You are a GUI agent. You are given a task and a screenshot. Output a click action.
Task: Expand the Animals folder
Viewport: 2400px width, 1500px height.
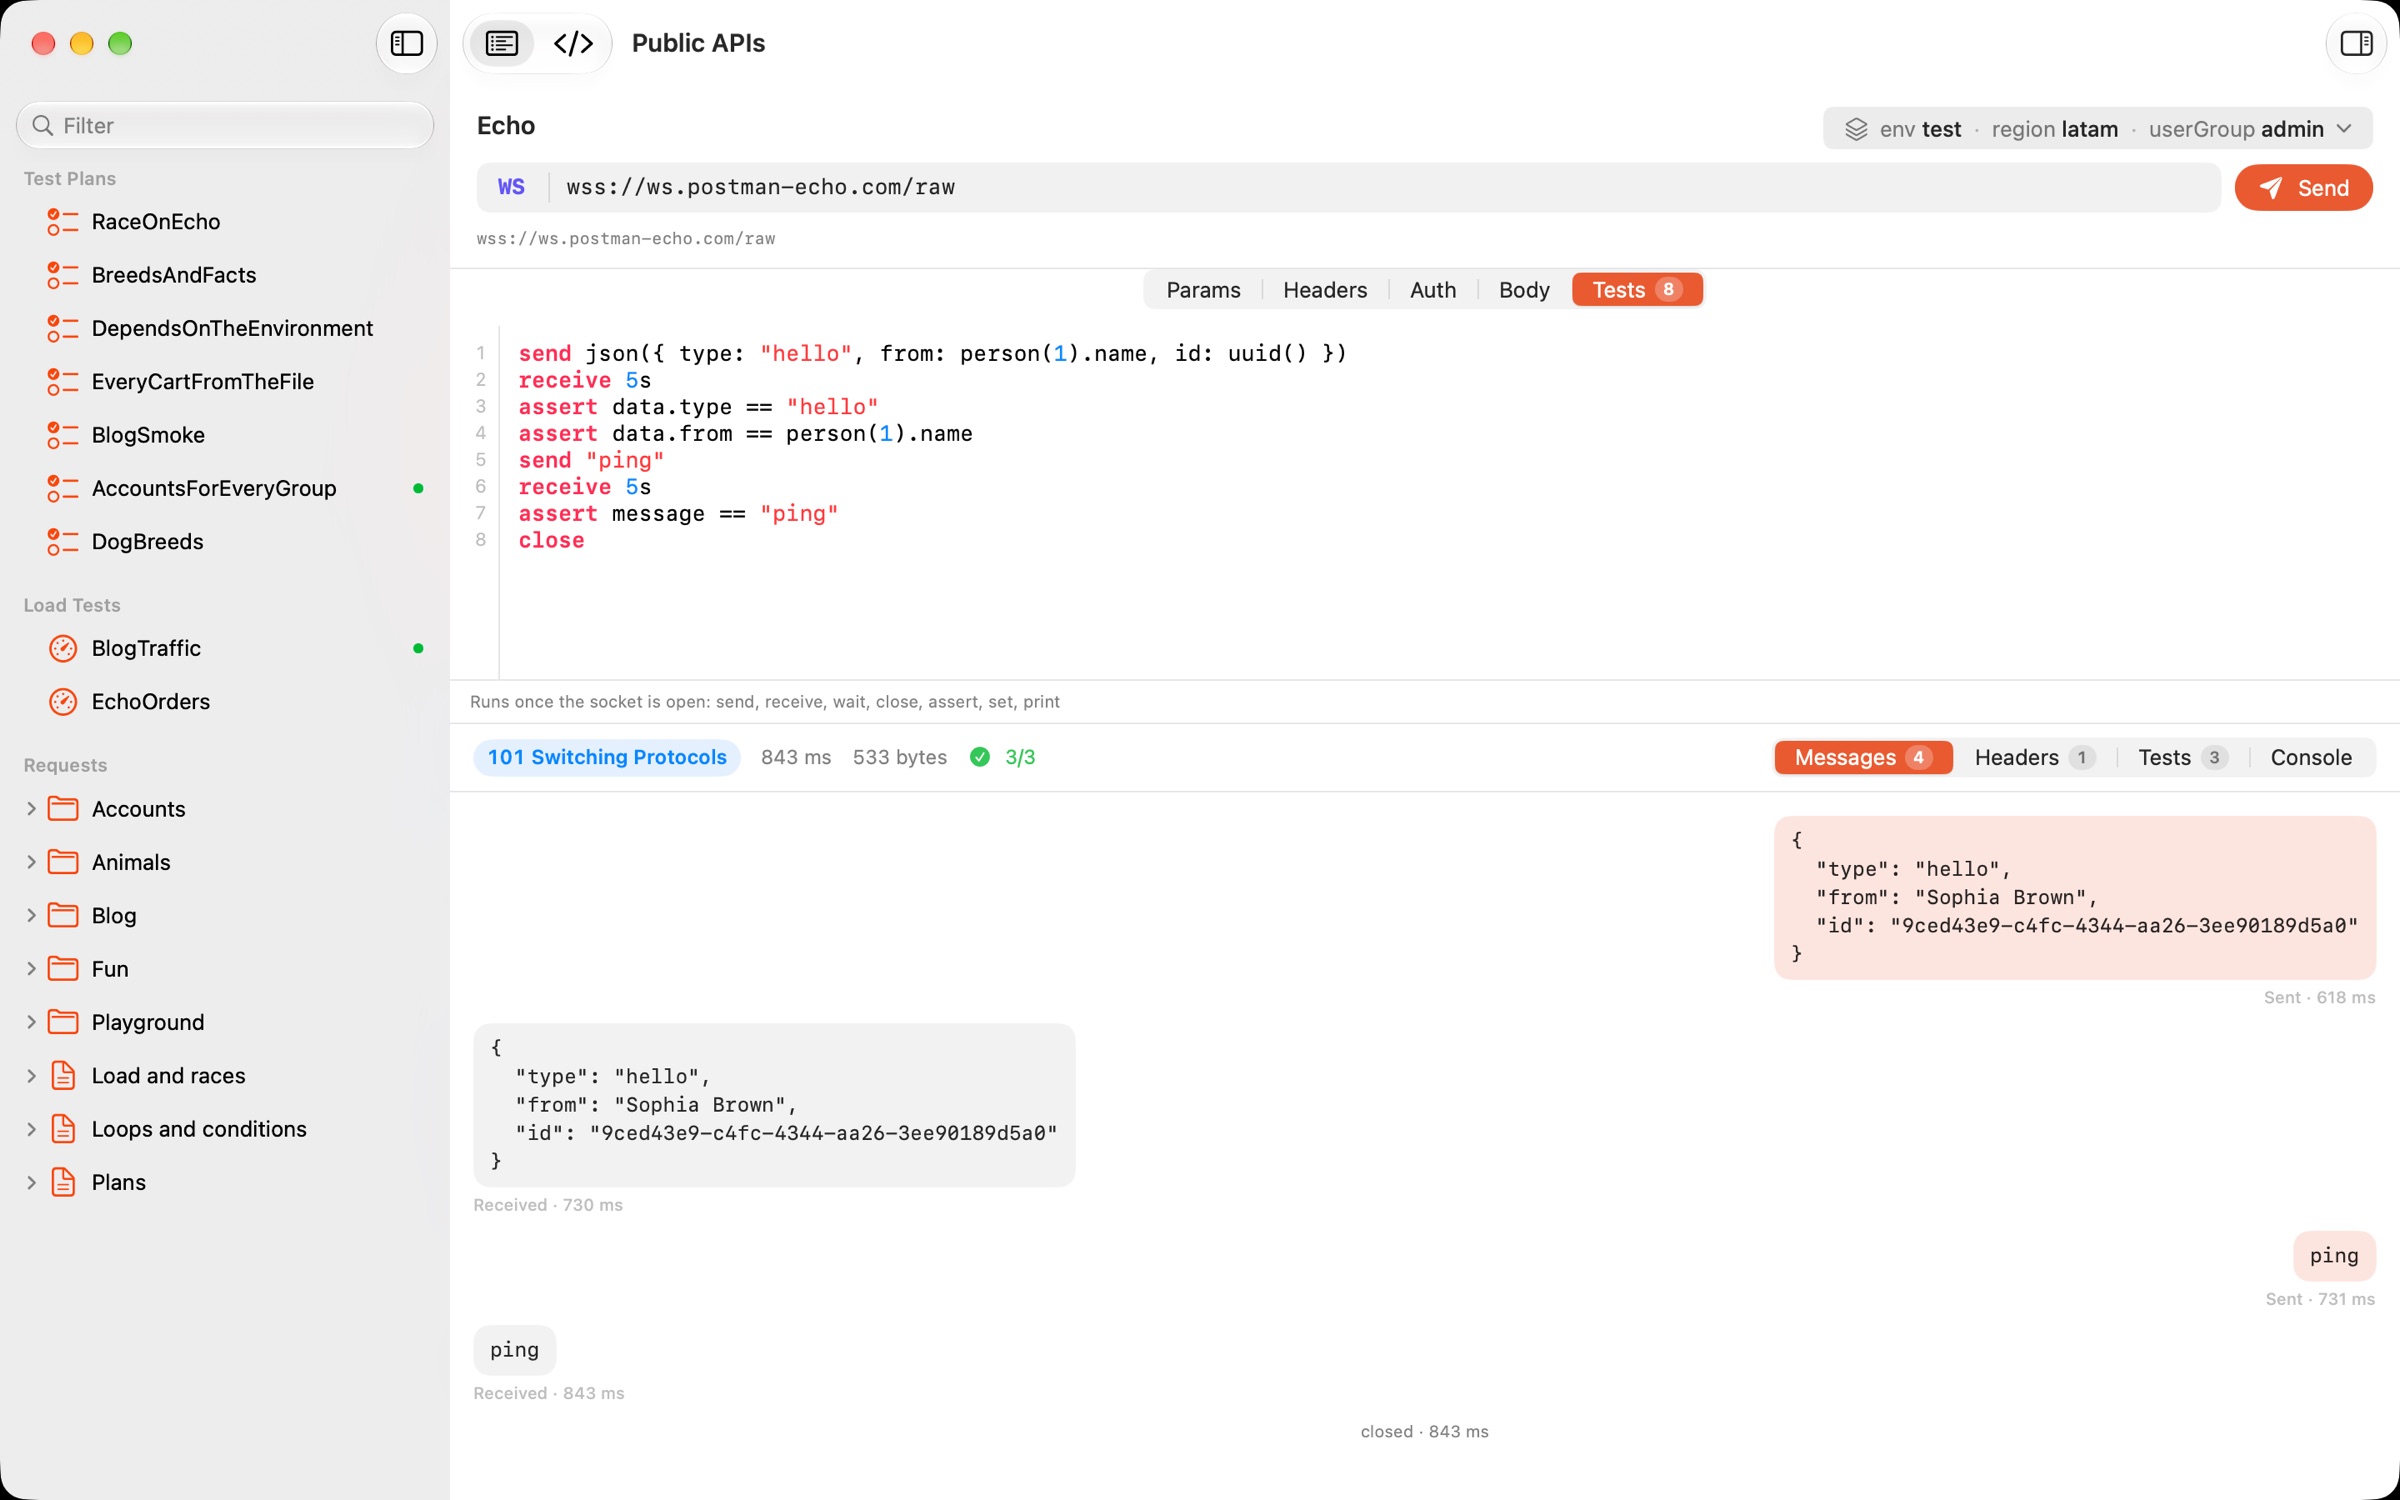click(31, 862)
